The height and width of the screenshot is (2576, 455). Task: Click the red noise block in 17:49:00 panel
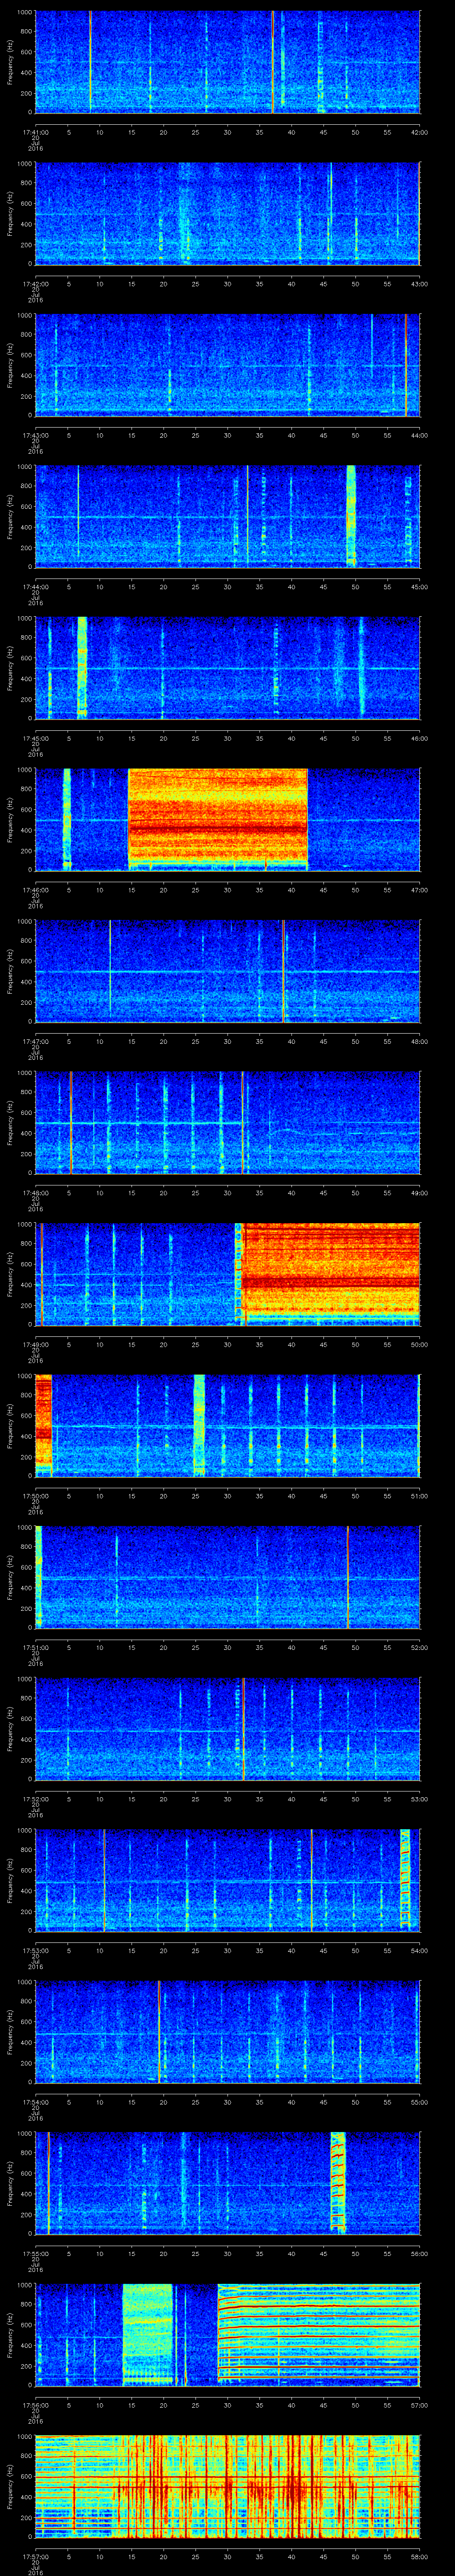(331, 1273)
